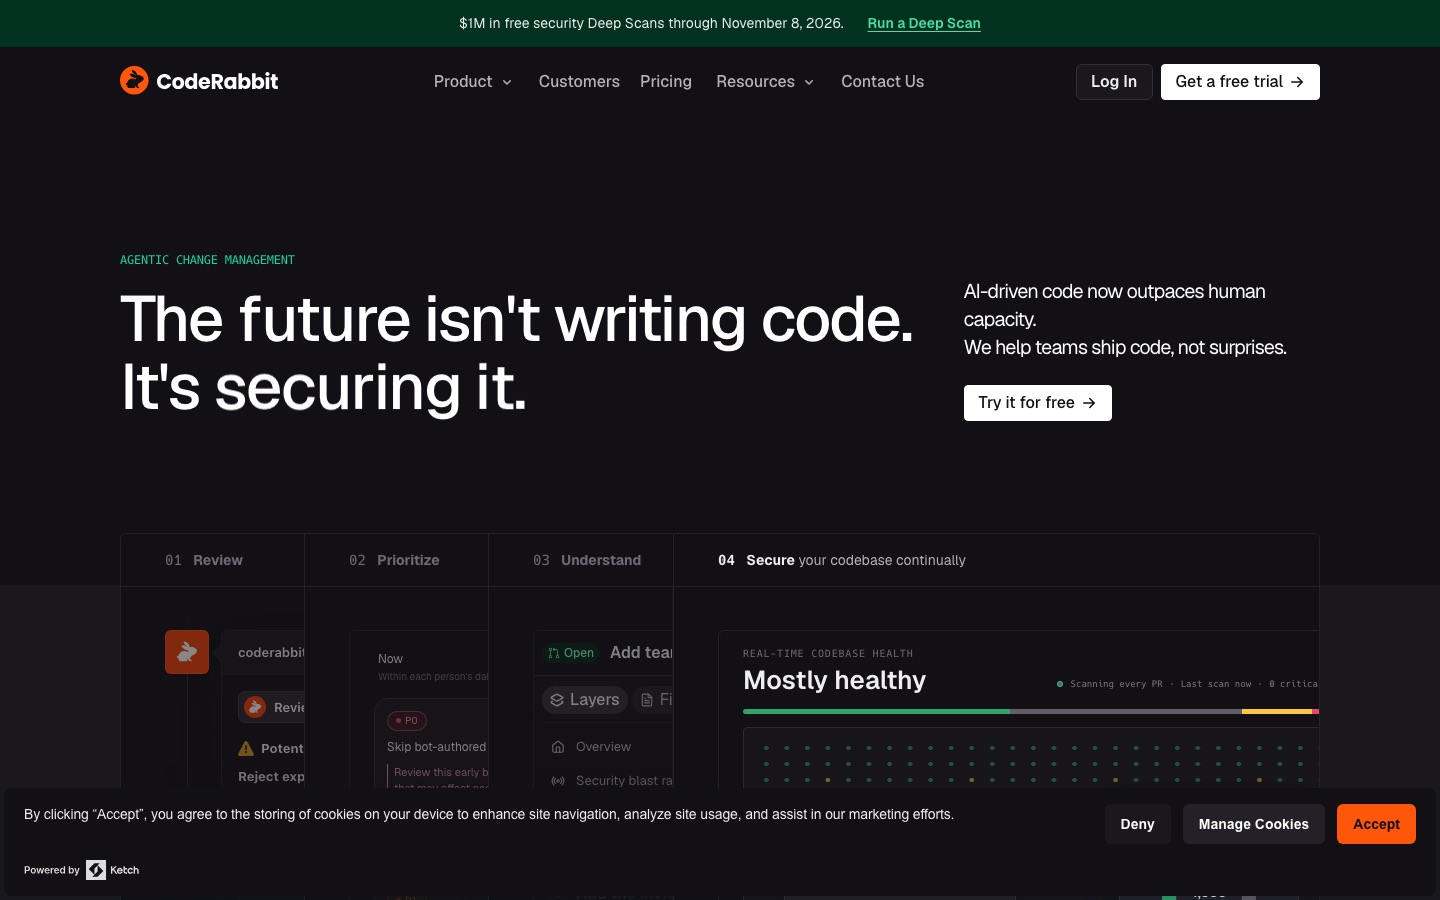1440x900 pixels.
Task: Click the broadcast icon beside Security blast
Action: tap(558, 781)
